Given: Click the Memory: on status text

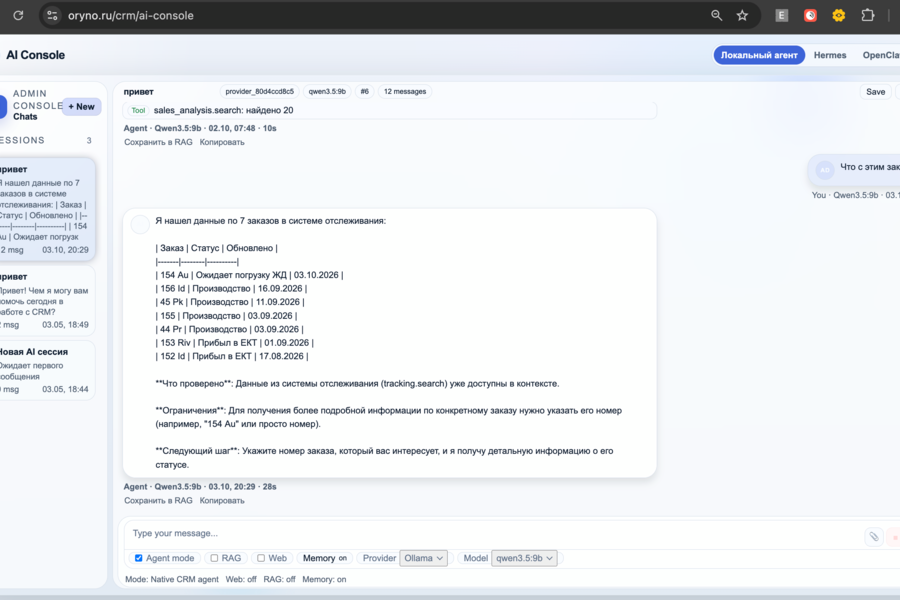Looking at the screenshot, I should (x=324, y=579).
